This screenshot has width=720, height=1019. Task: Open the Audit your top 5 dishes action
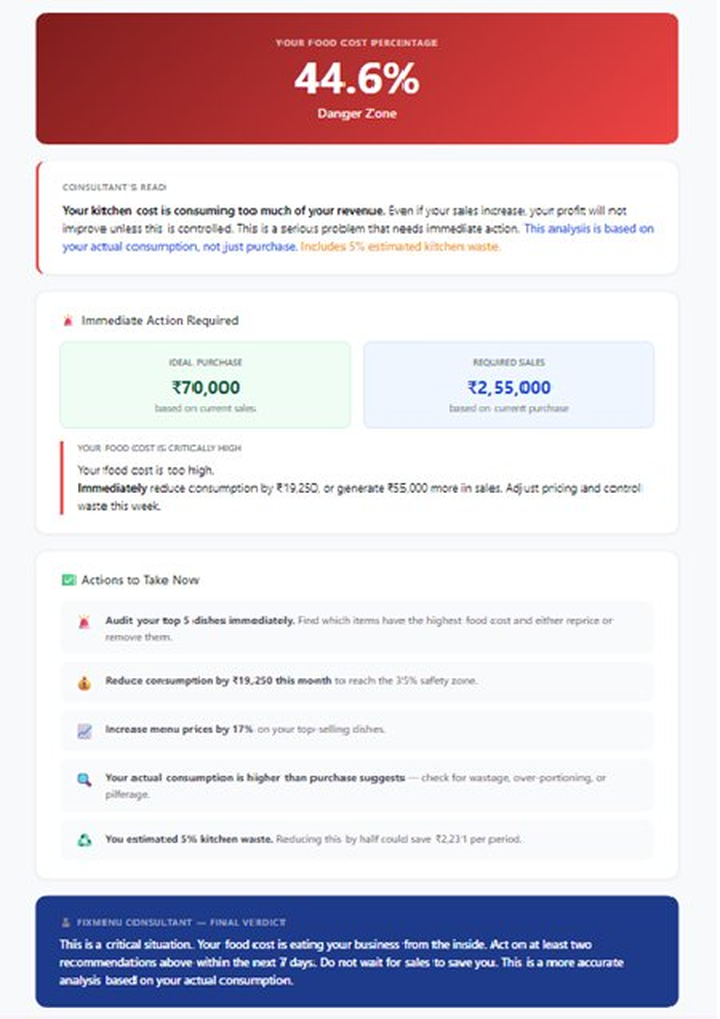point(357,628)
